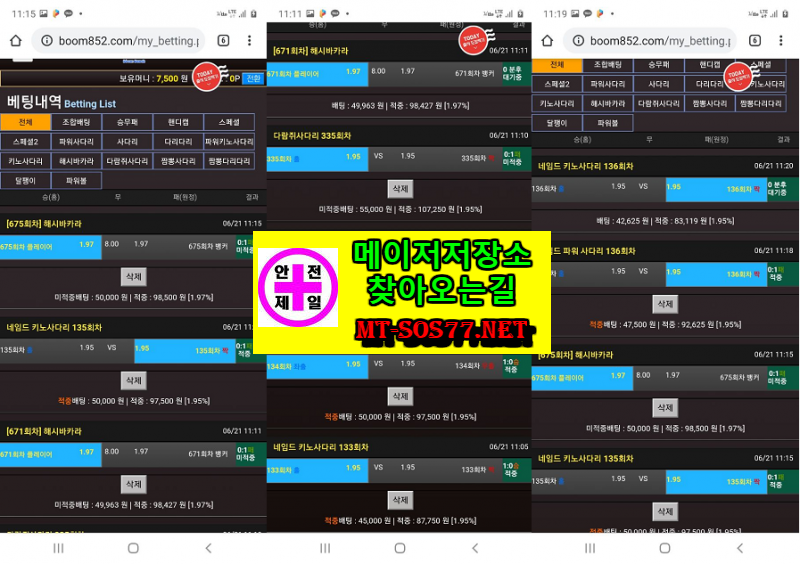This screenshot has height=564, width=800.
Task: Open the tab switcher in left phone browser
Action: (x=223, y=41)
